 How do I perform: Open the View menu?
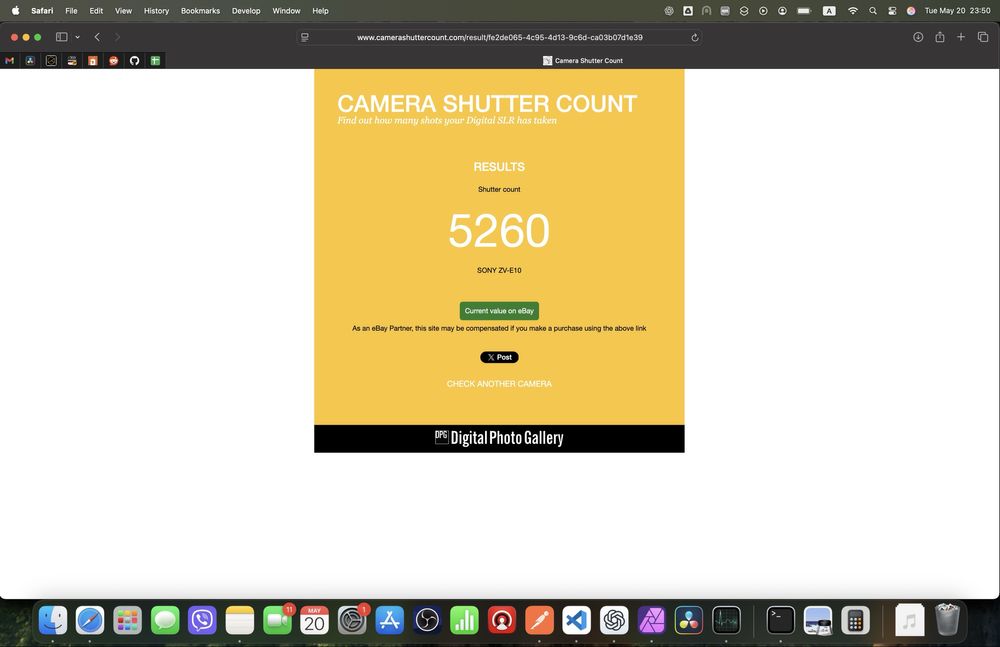point(123,11)
